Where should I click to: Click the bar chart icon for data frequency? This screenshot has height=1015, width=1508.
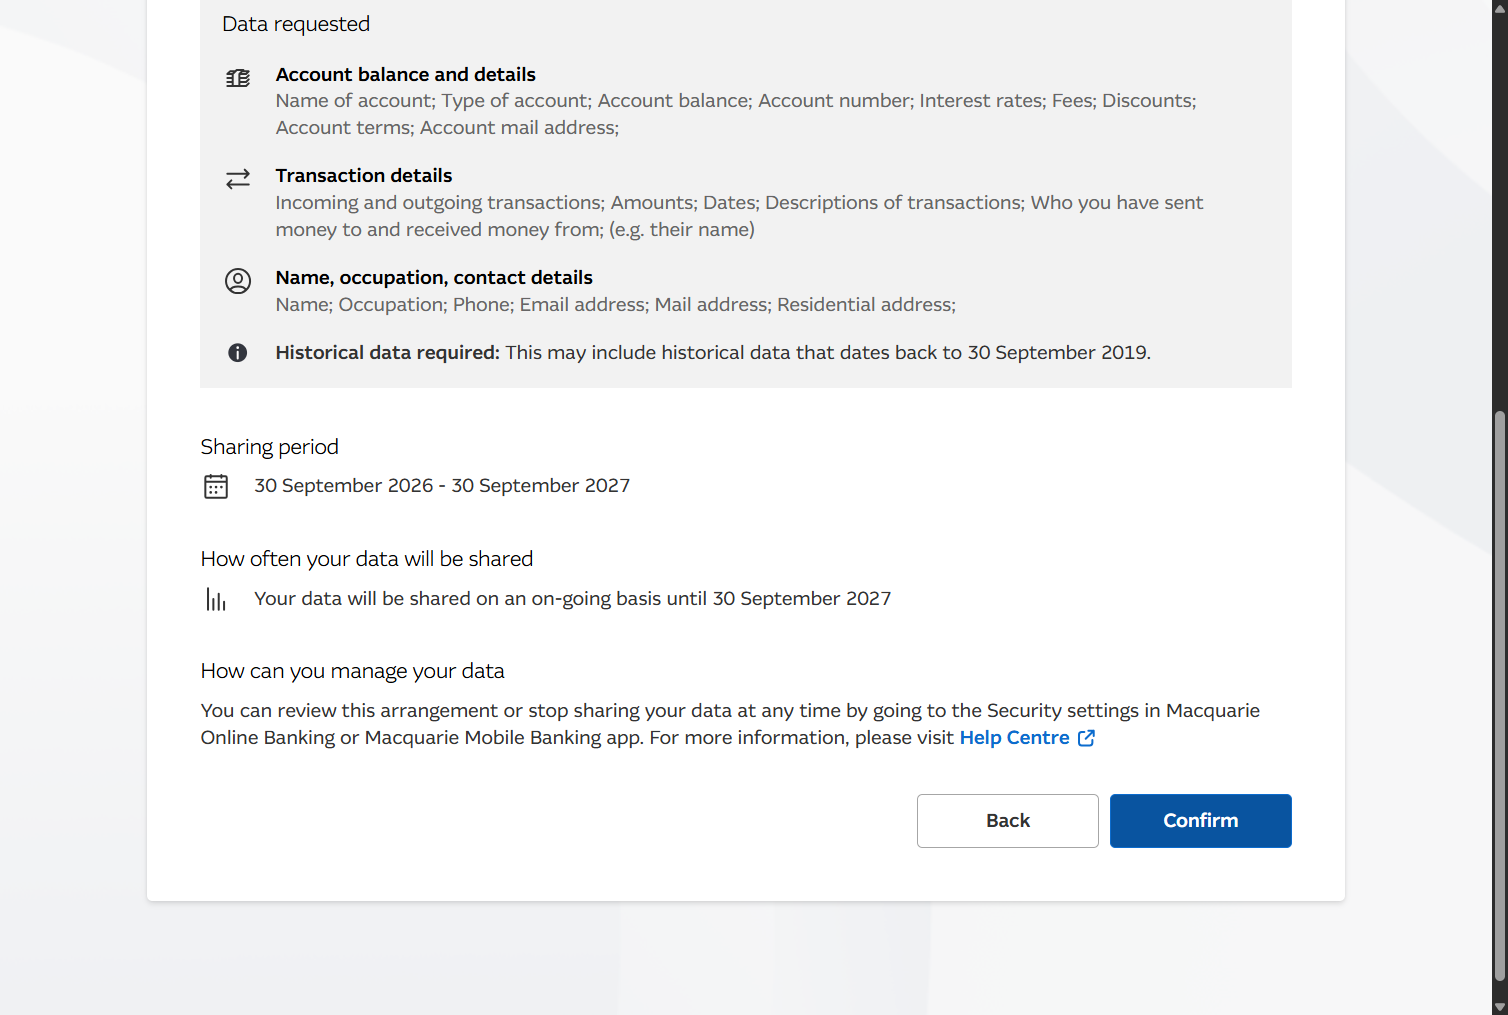tap(216, 599)
